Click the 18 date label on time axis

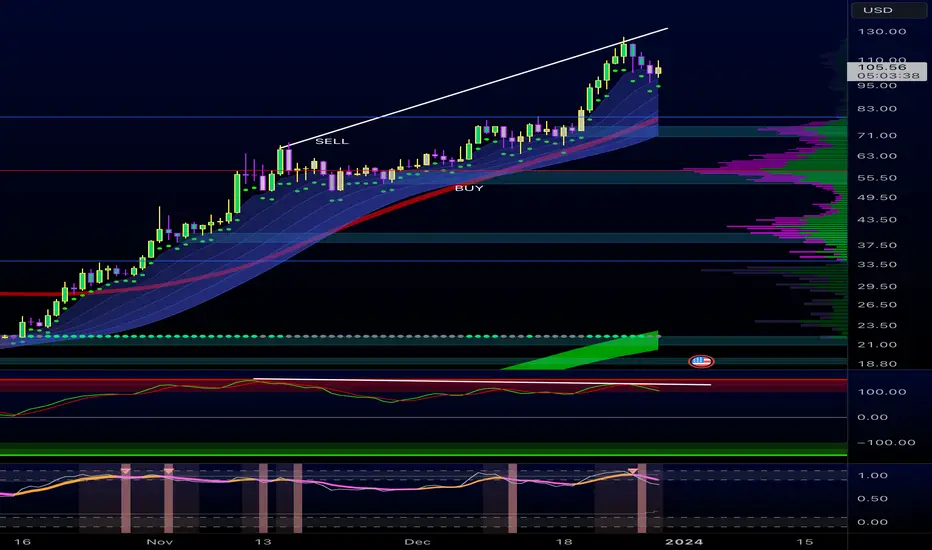[564, 542]
